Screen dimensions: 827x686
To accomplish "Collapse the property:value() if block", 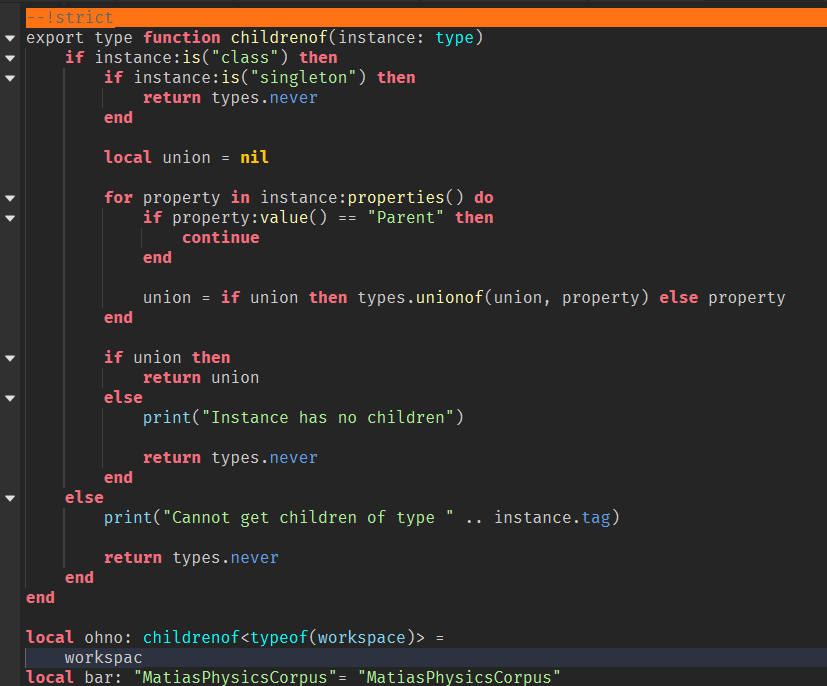I will (9, 218).
